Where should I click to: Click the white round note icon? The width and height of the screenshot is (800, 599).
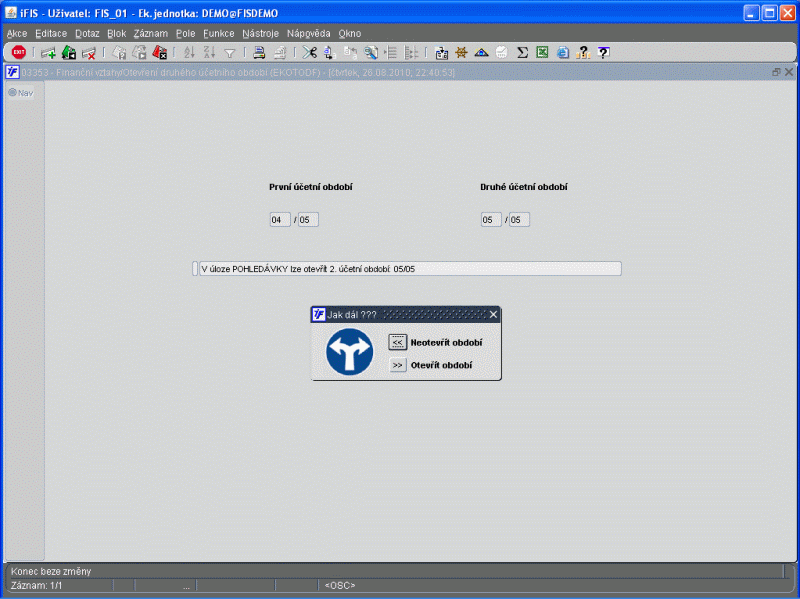click(502, 53)
